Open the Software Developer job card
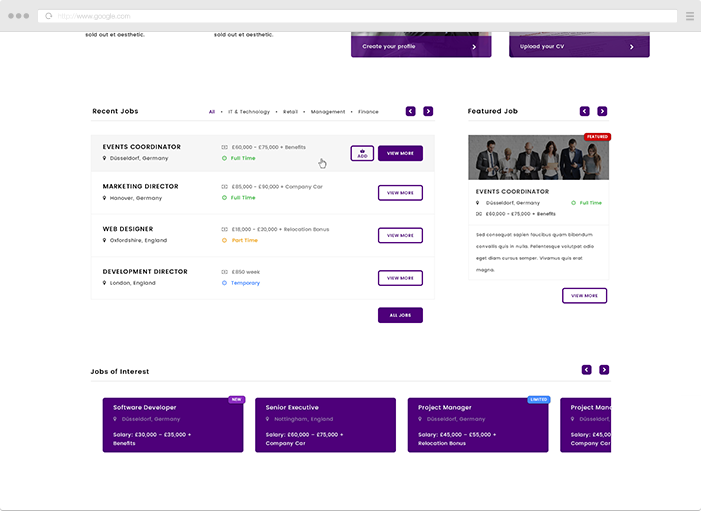Viewport: 701px width, 511px height. (x=173, y=425)
